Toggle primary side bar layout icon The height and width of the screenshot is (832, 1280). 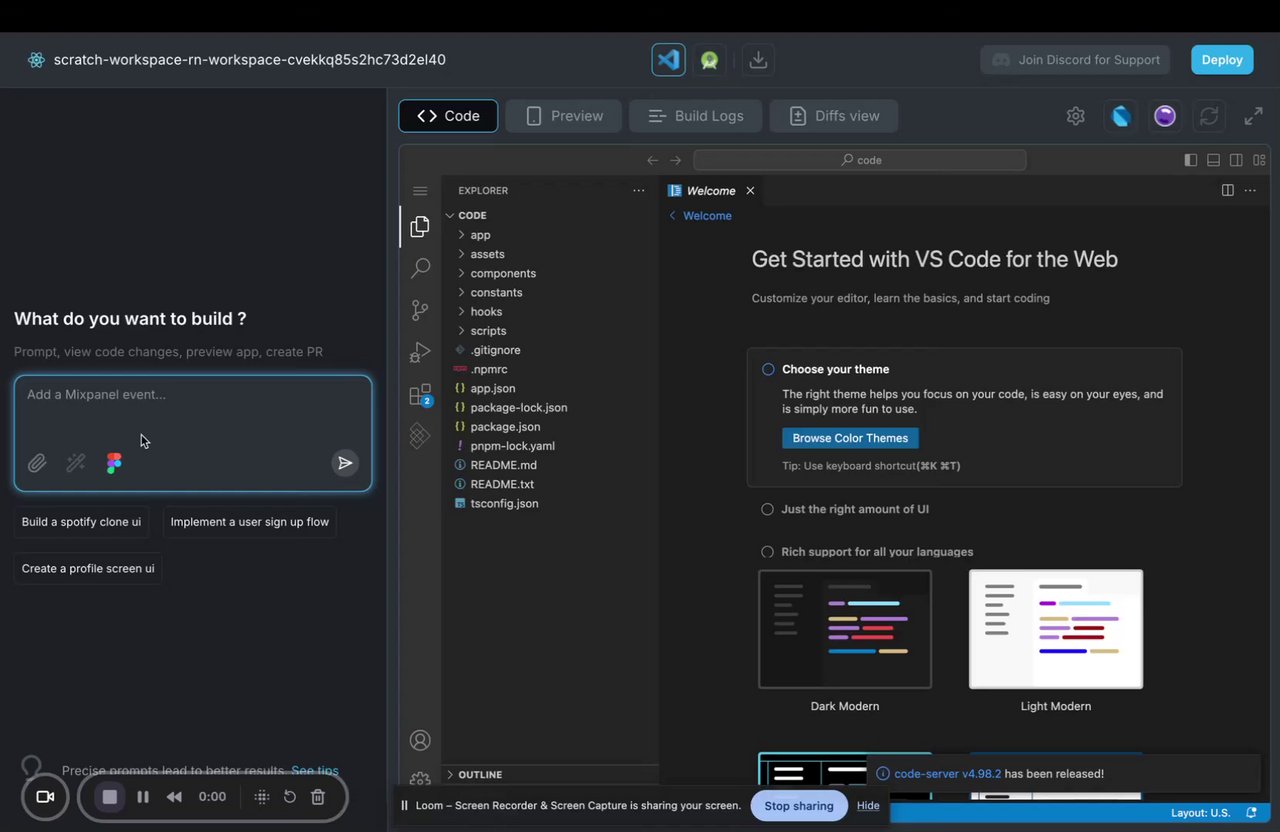[1190, 160]
